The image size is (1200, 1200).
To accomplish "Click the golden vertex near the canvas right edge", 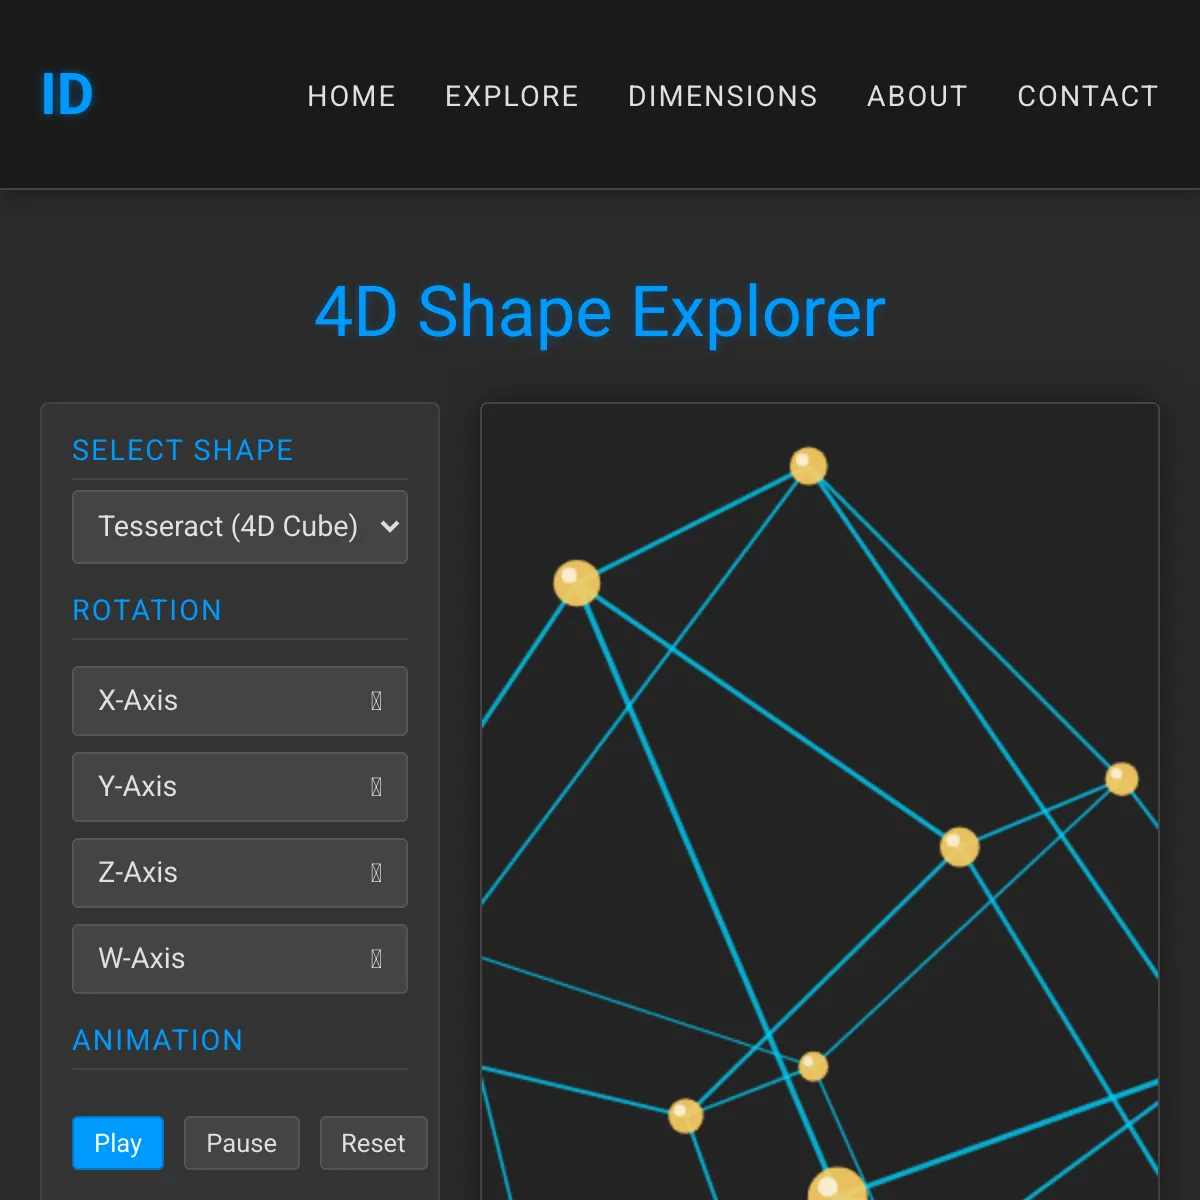I will [x=1121, y=778].
